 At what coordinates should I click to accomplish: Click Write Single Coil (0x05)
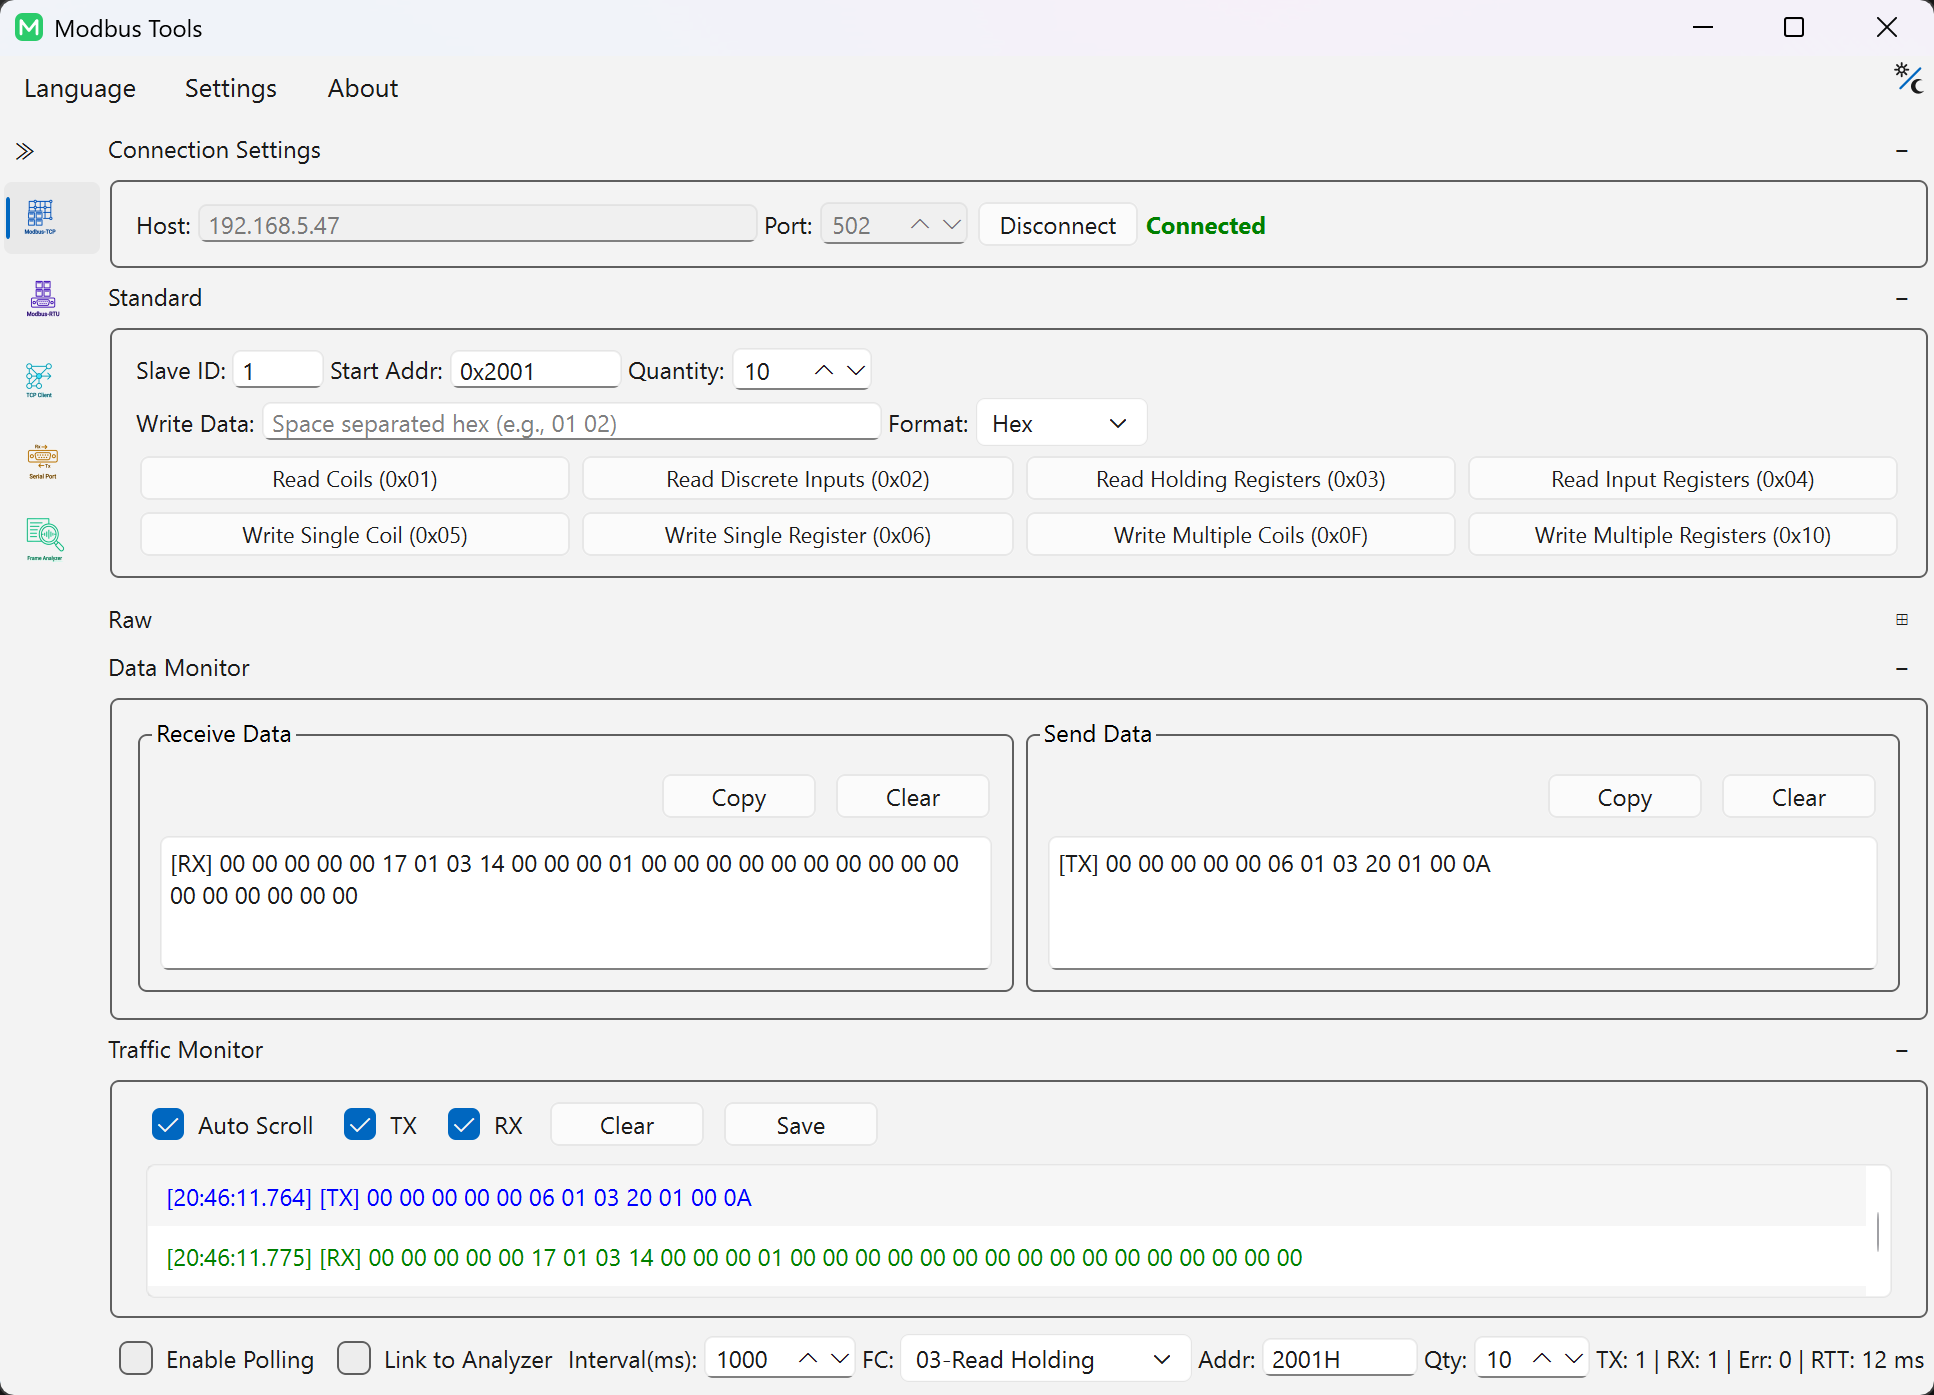[355, 535]
